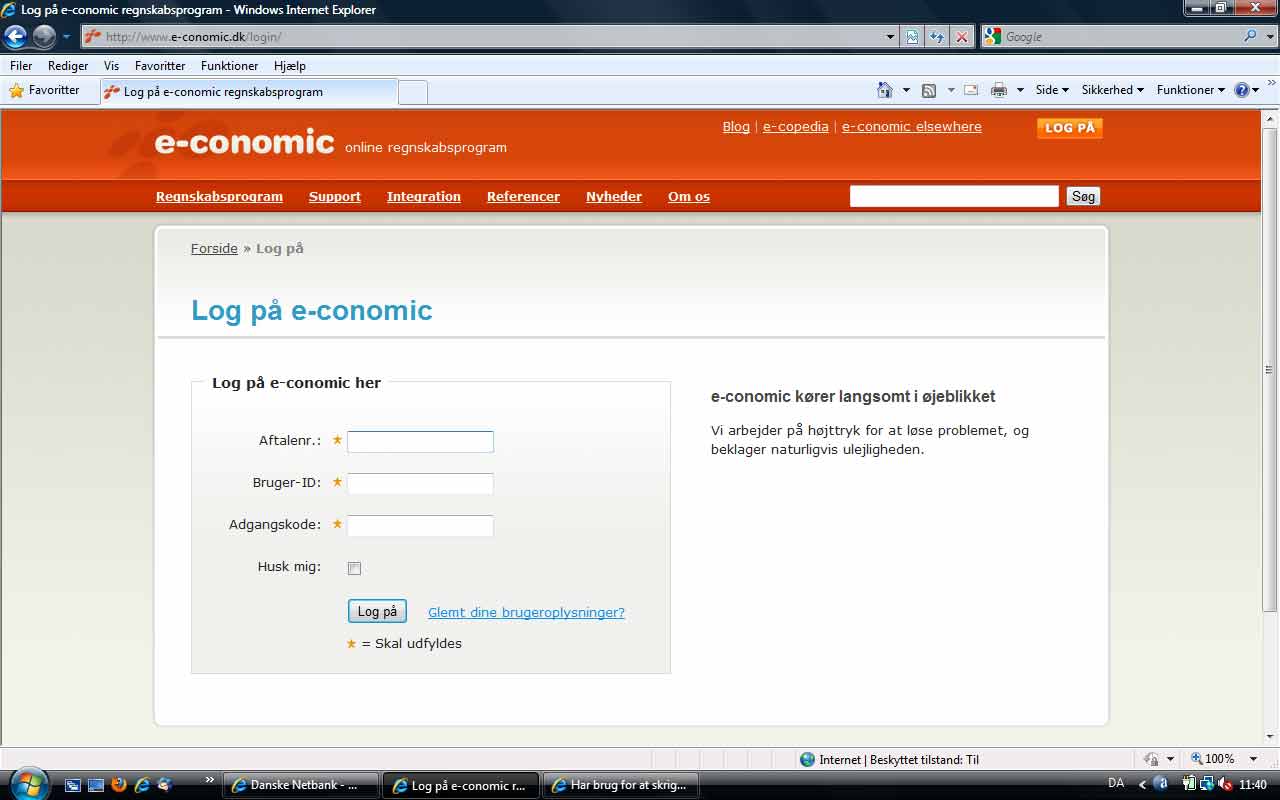The image size is (1280, 800).
Task: Click the red Stop loading icon
Action: tap(961, 37)
